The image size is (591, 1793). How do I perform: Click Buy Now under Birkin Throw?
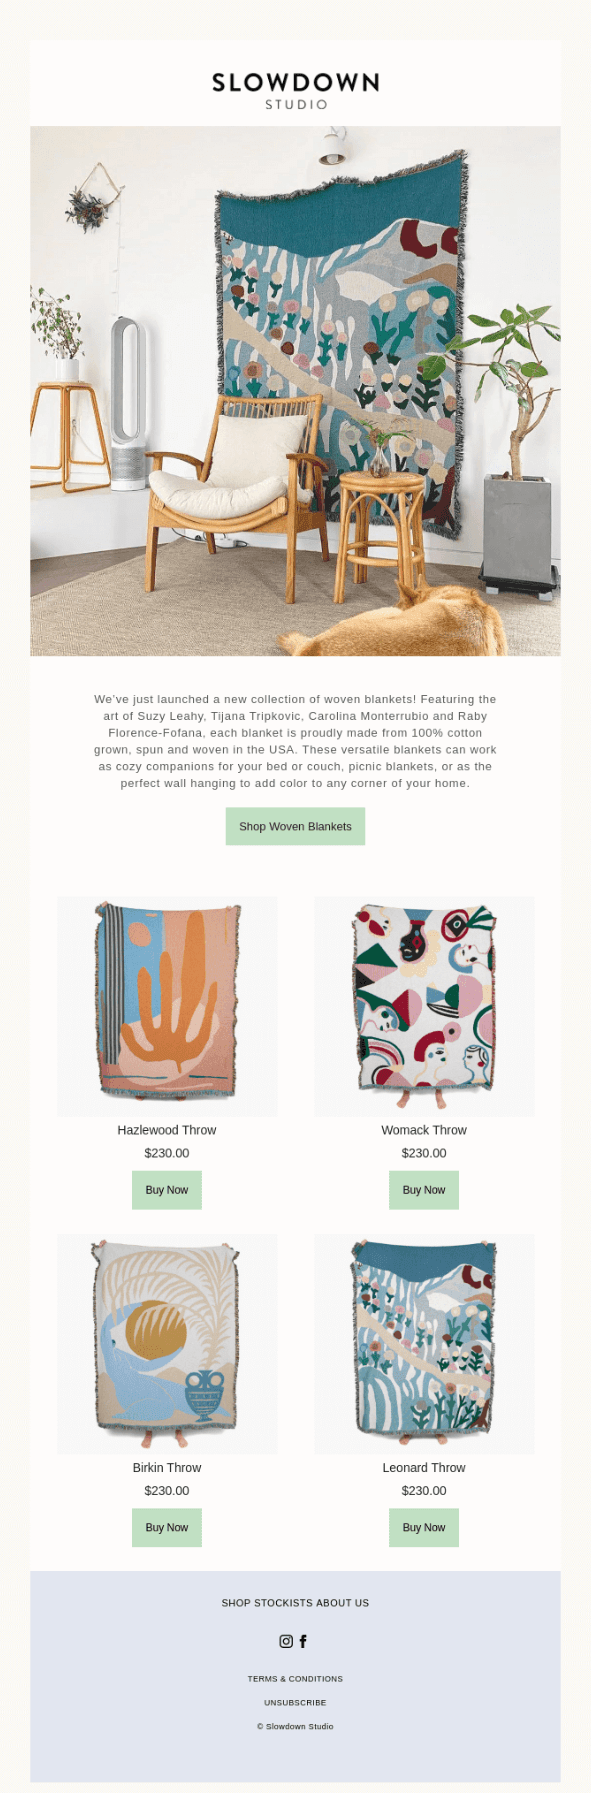coord(167,1527)
